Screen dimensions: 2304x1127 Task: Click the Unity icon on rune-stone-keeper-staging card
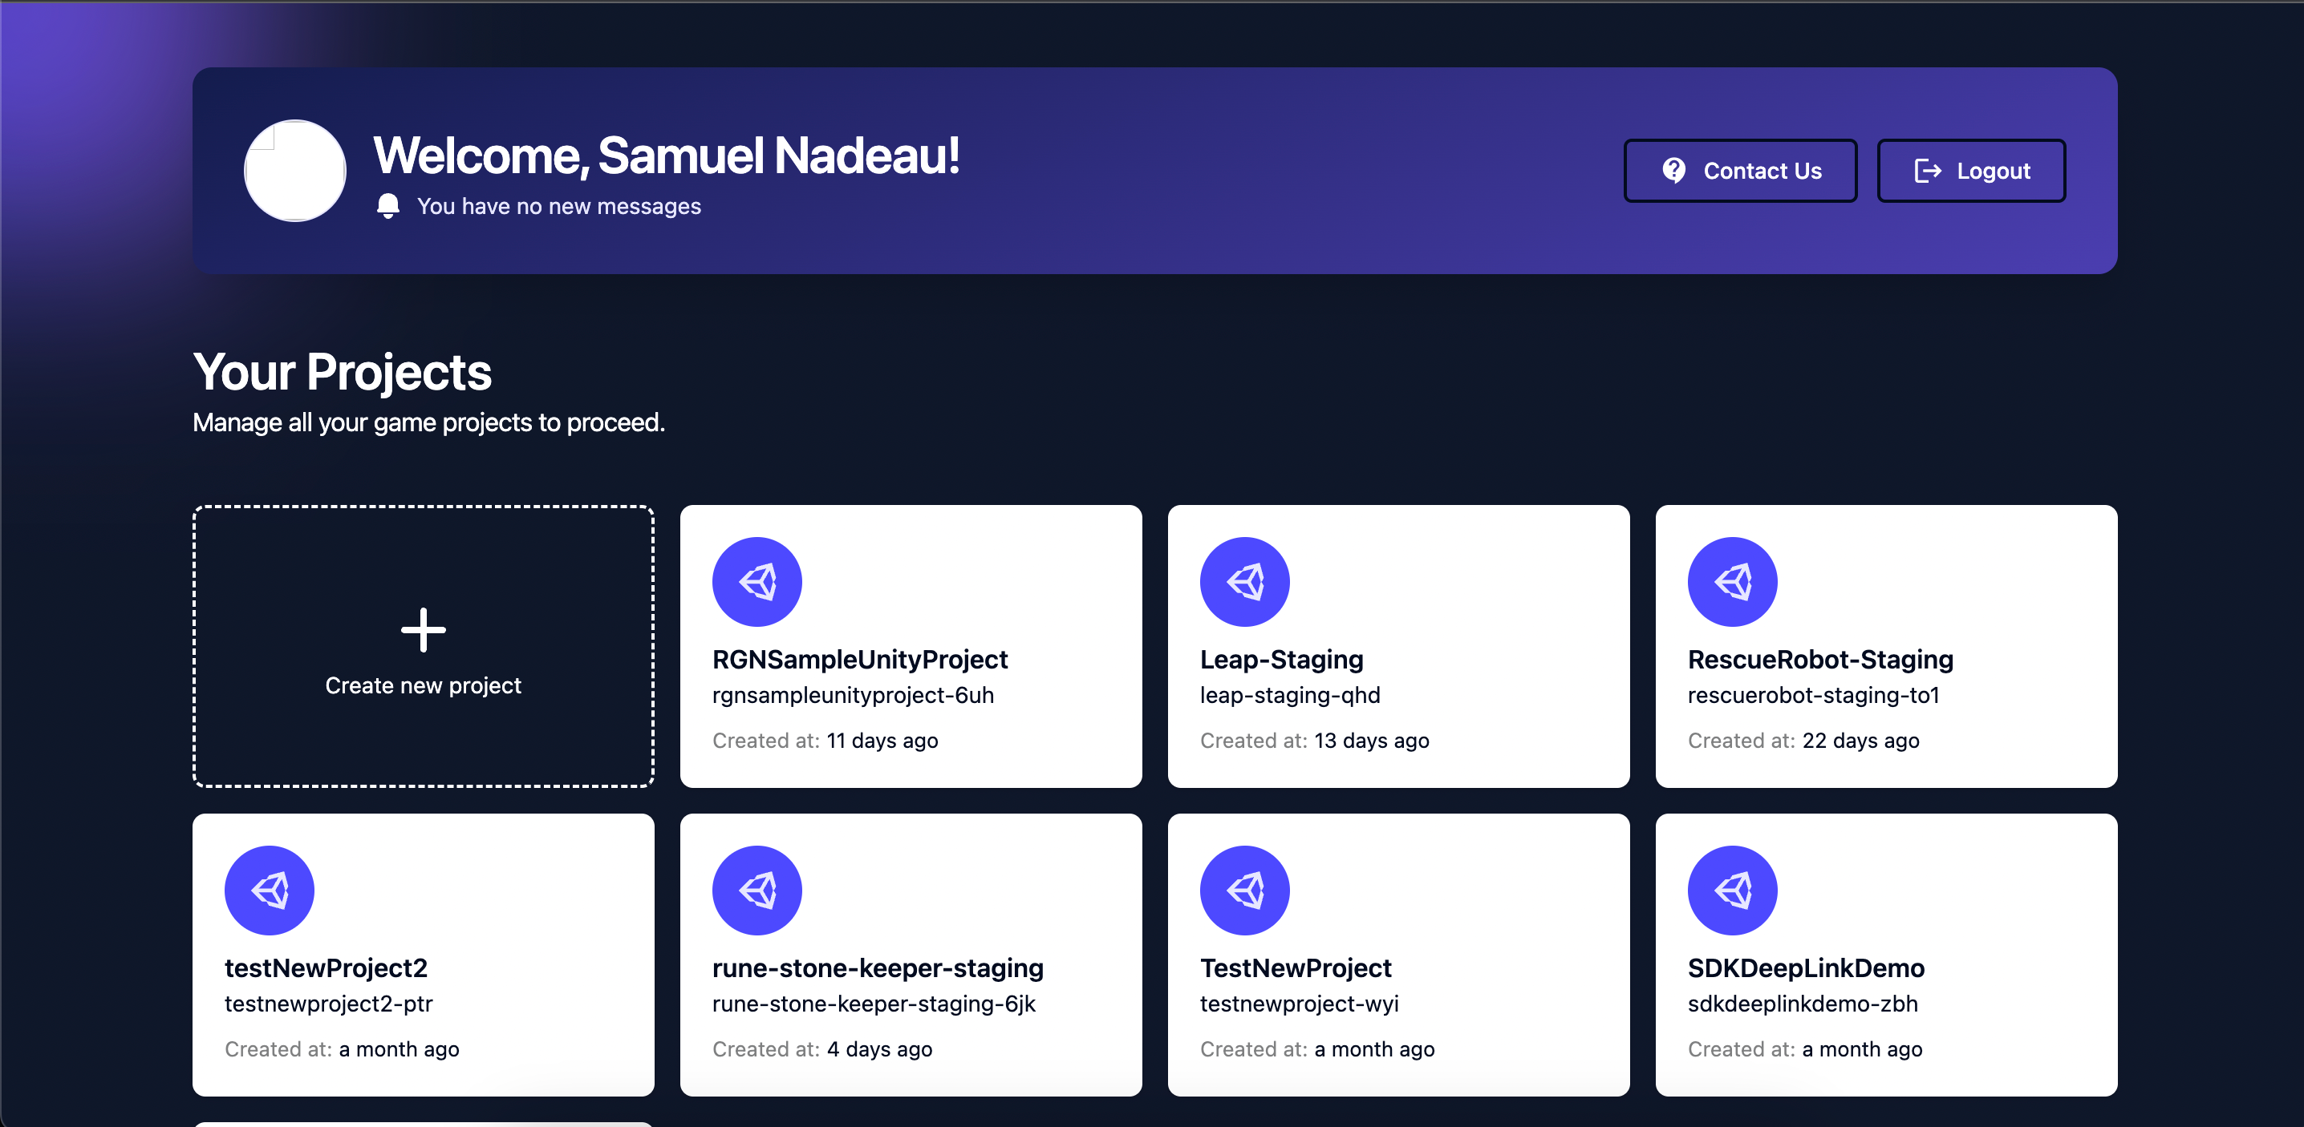pyautogui.click(x=757, y=890)
